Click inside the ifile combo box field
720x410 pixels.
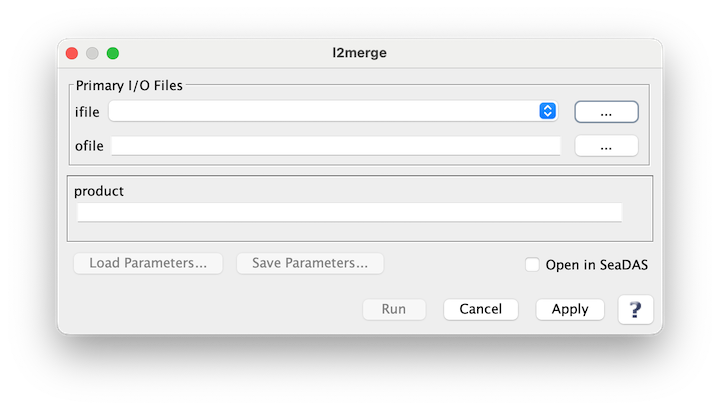pyautogui.click(x=324, y=111)
